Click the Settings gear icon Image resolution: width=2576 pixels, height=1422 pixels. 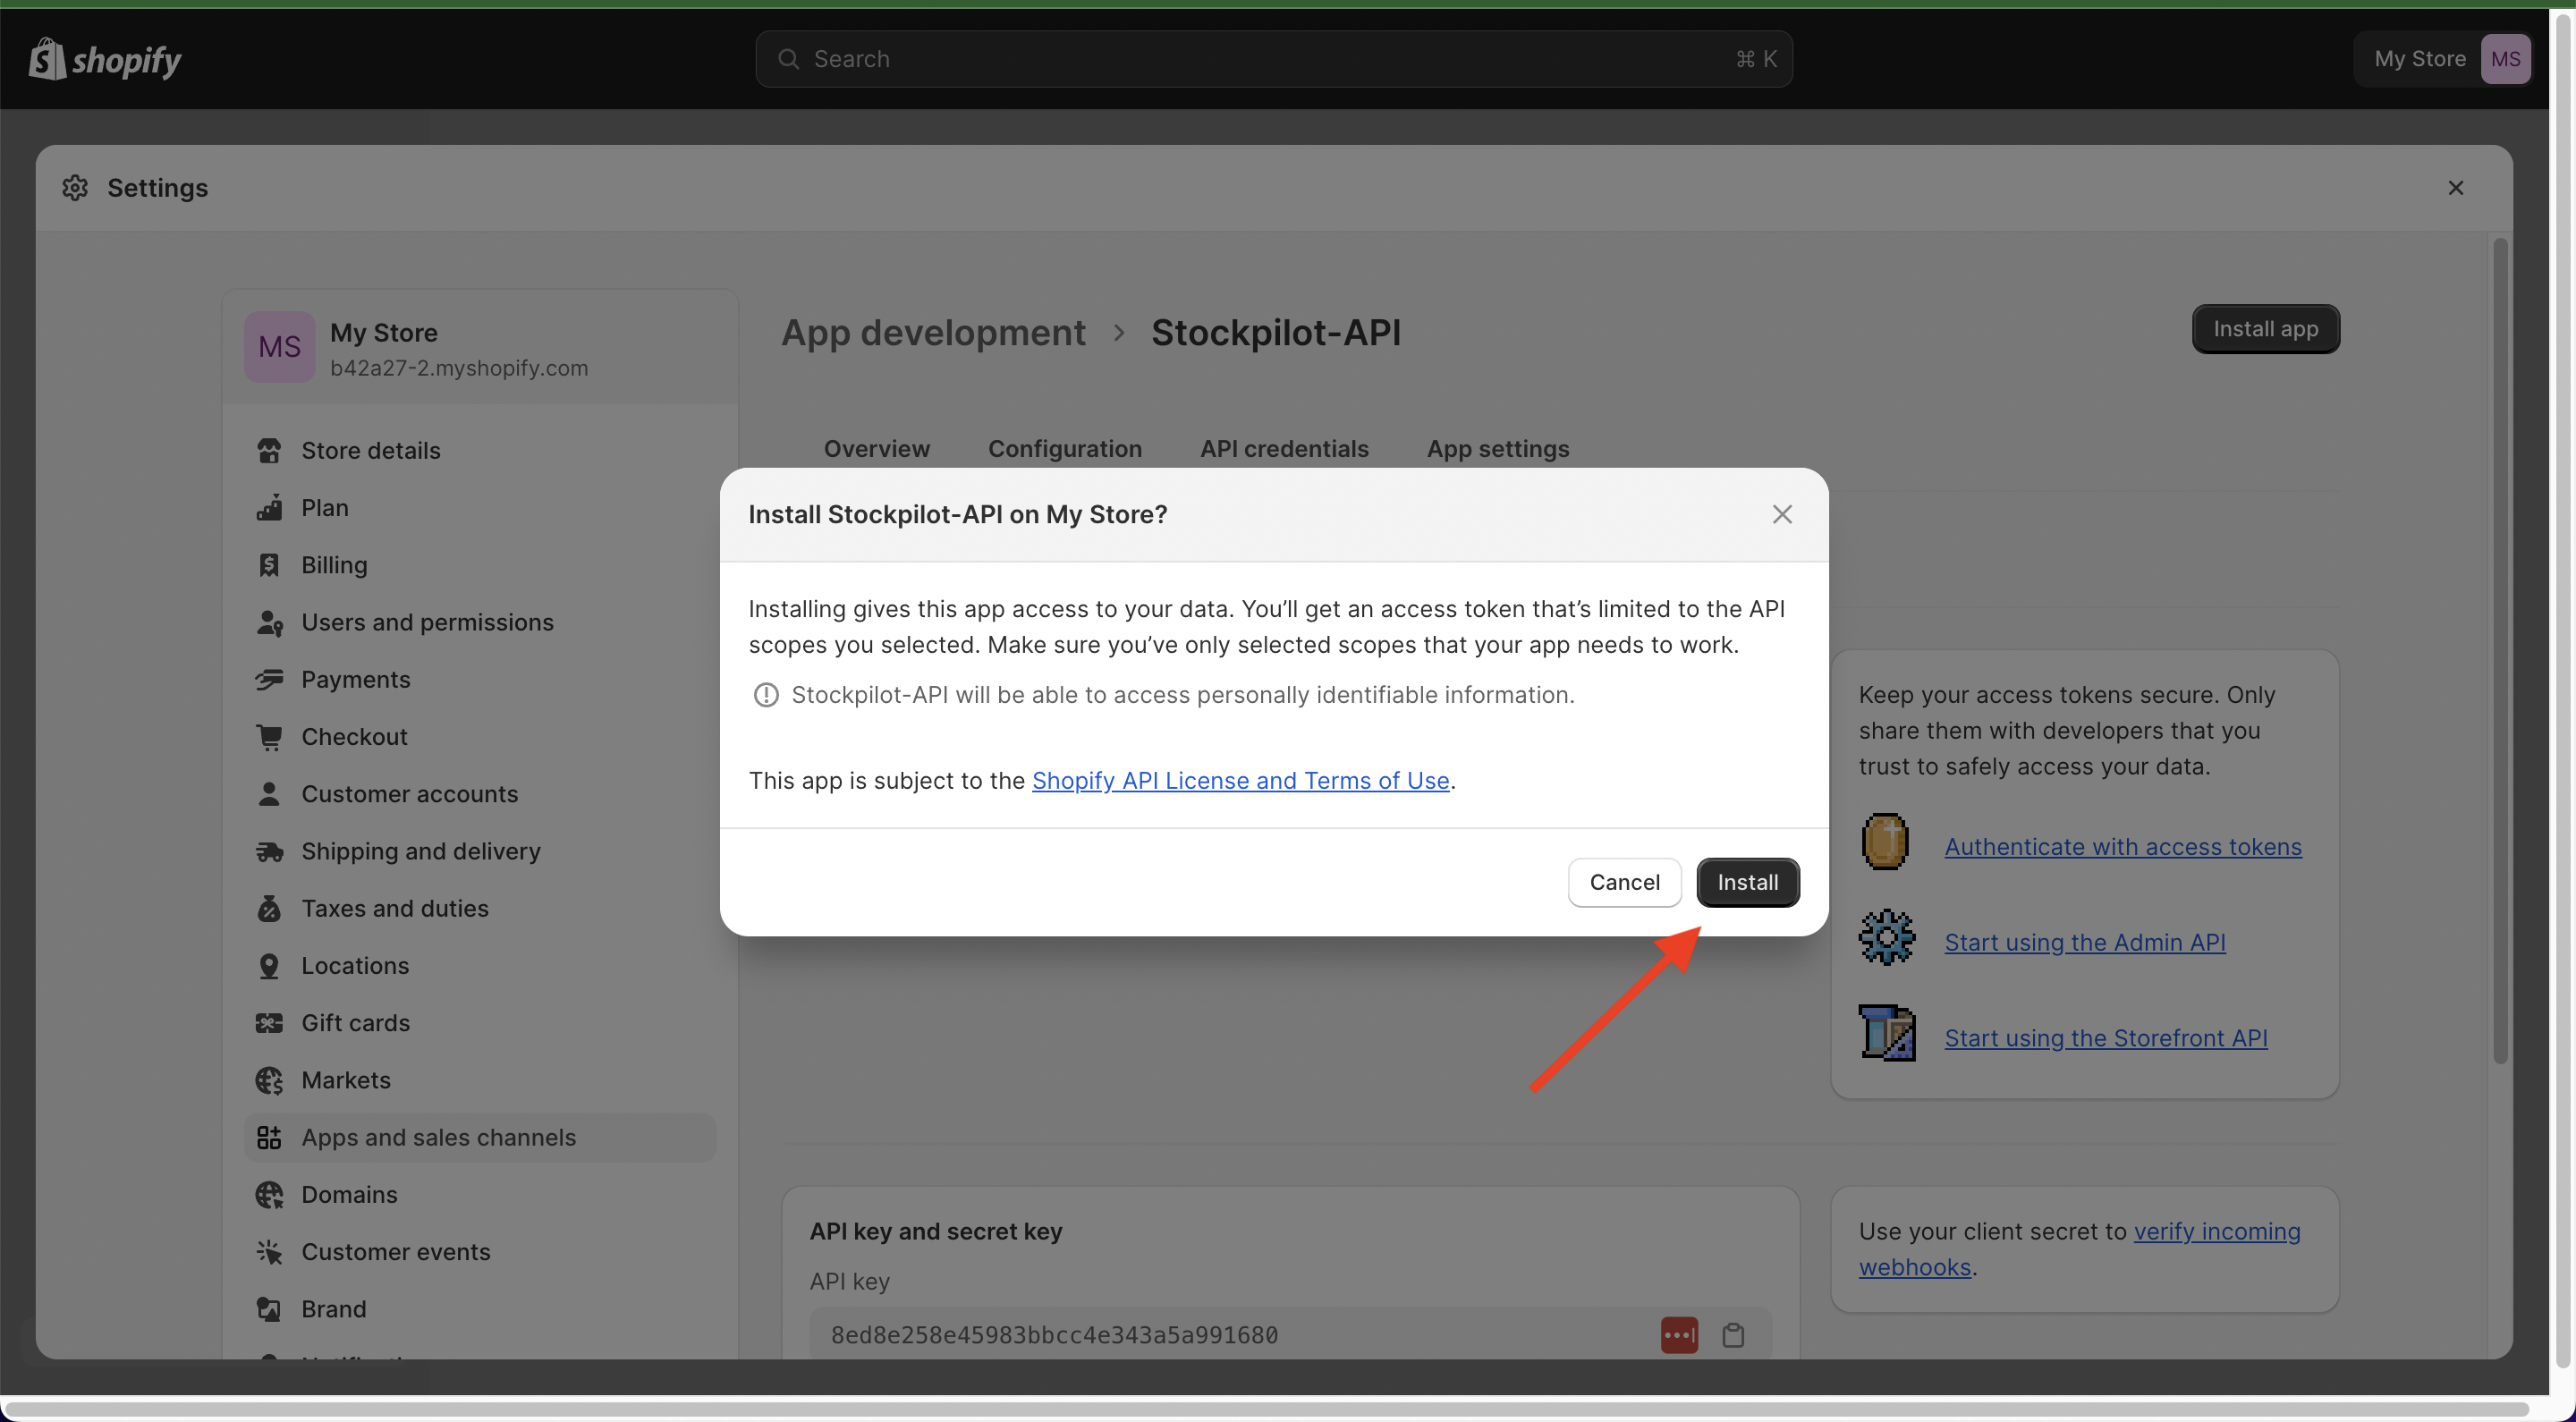pos(75,187)
